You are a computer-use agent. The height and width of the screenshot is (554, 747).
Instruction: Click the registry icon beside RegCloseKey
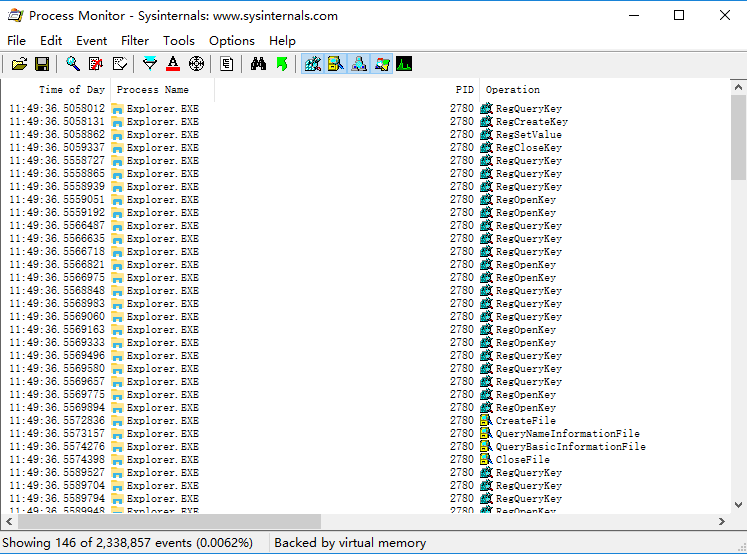point(486,148)
